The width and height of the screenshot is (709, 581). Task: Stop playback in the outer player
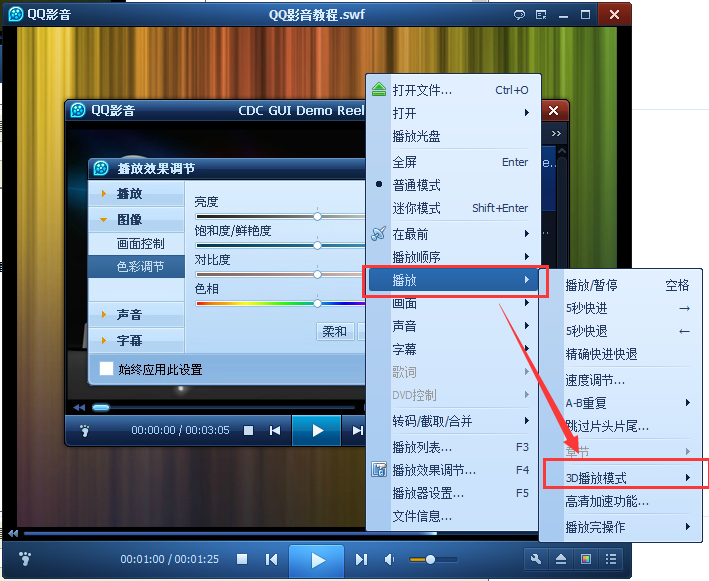click(242, 559)
